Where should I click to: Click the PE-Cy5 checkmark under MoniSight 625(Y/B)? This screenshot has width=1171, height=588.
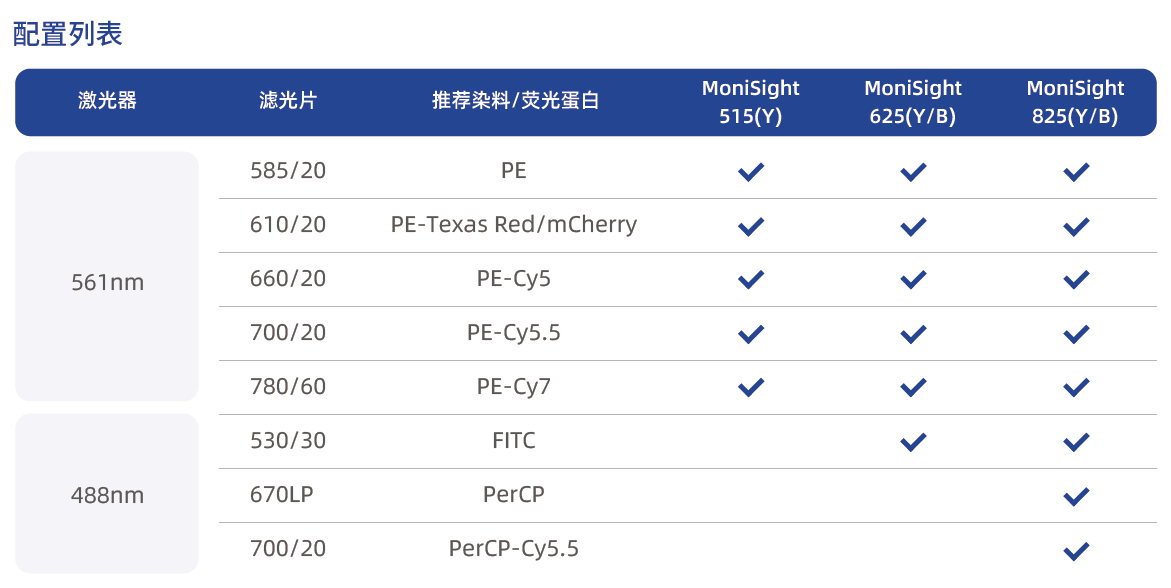913,280
